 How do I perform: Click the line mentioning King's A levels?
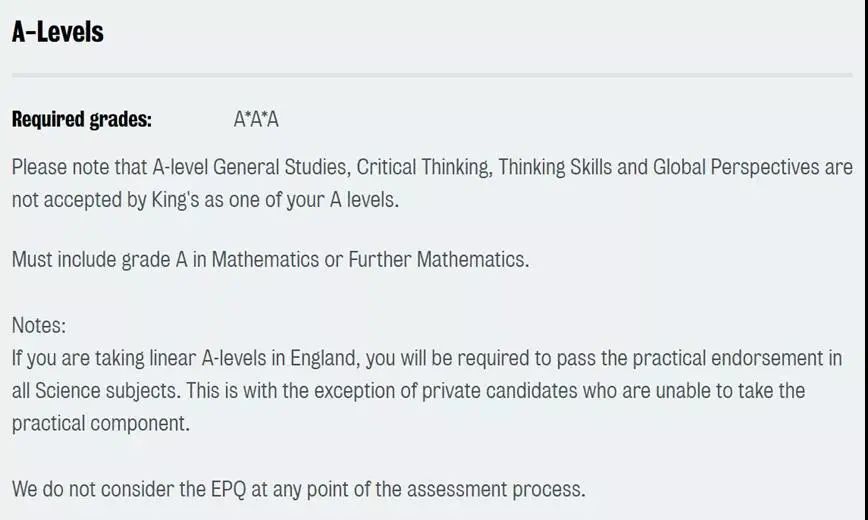205,200
